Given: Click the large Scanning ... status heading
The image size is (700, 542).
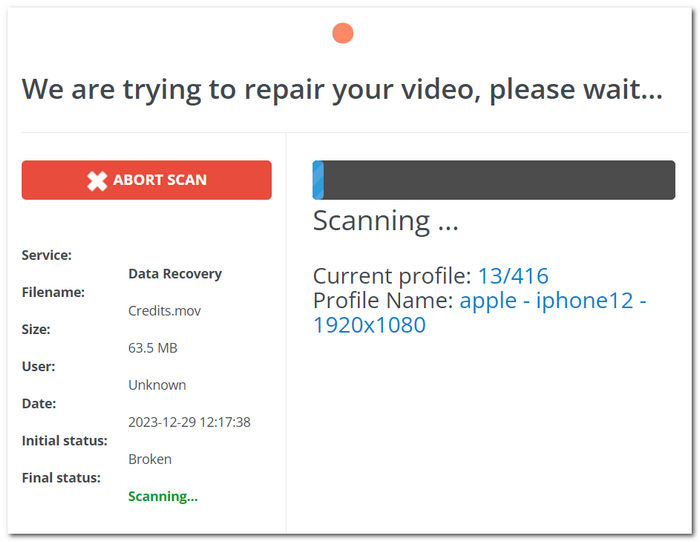Looking at the screenshot, I should coord(386,221).
